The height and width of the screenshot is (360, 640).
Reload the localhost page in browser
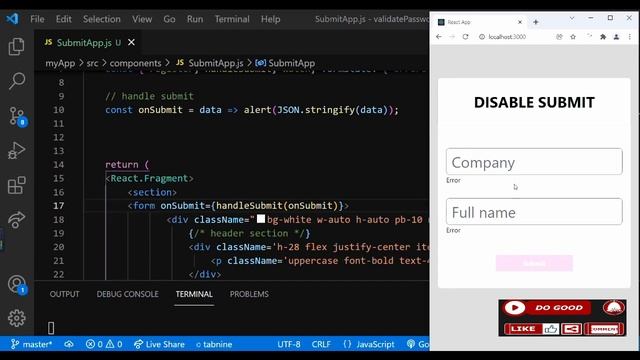(465, 37)
